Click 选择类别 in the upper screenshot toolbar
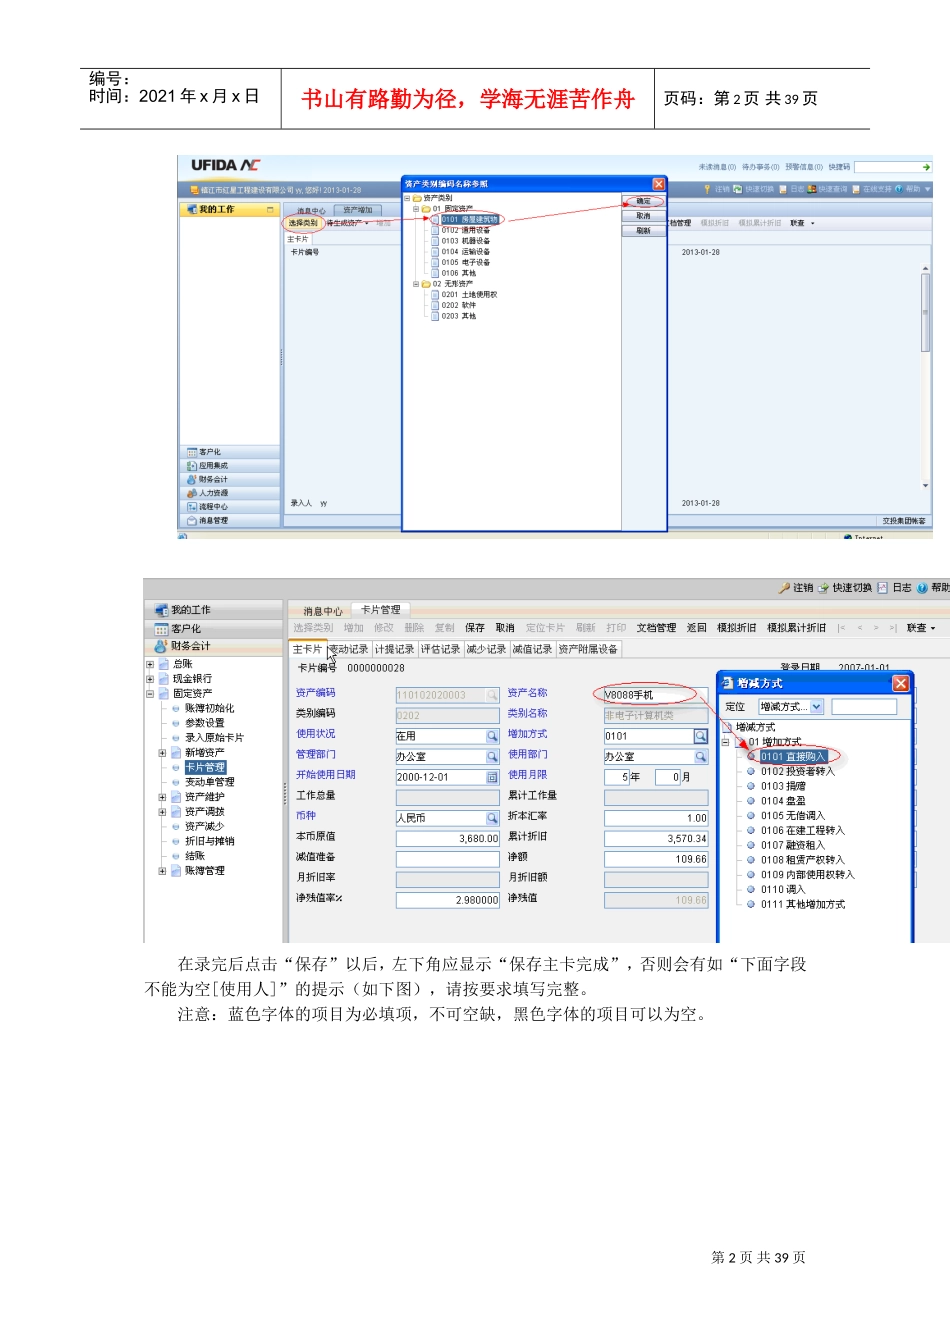The width and height of the screenshot is (950, 1344). click(303, 223)
